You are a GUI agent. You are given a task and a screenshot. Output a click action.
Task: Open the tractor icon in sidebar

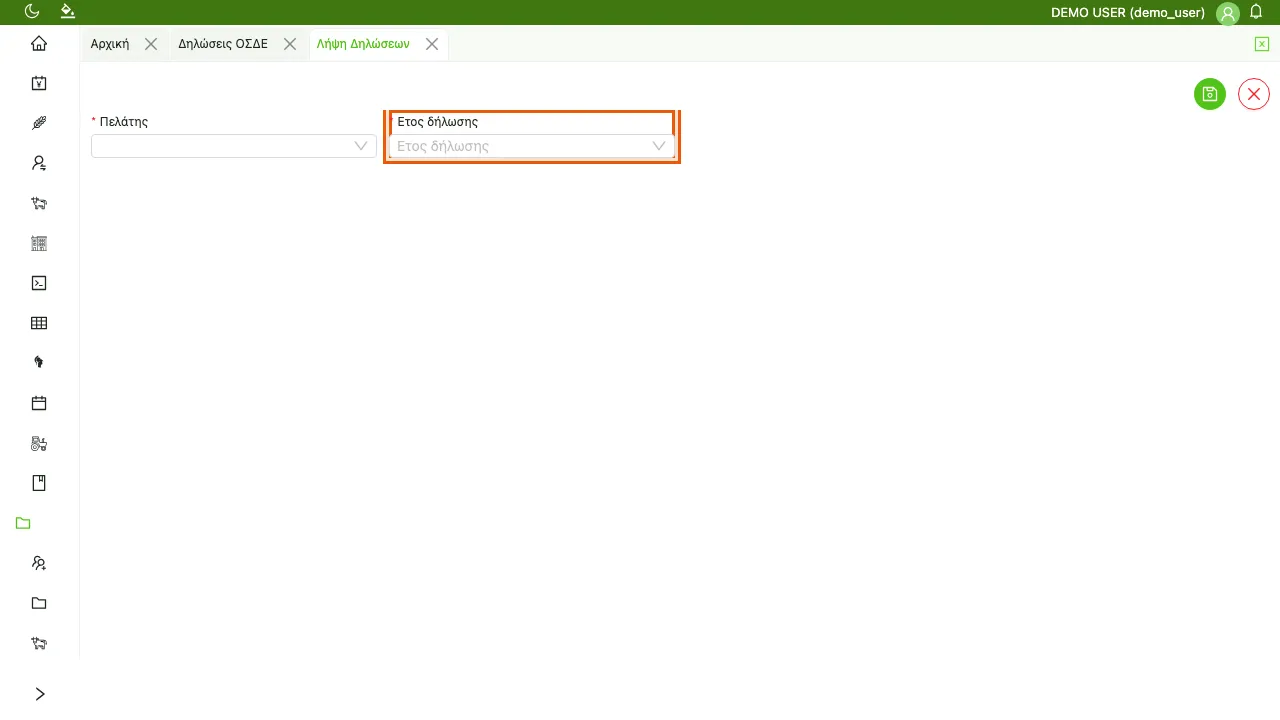pos(39,443)
